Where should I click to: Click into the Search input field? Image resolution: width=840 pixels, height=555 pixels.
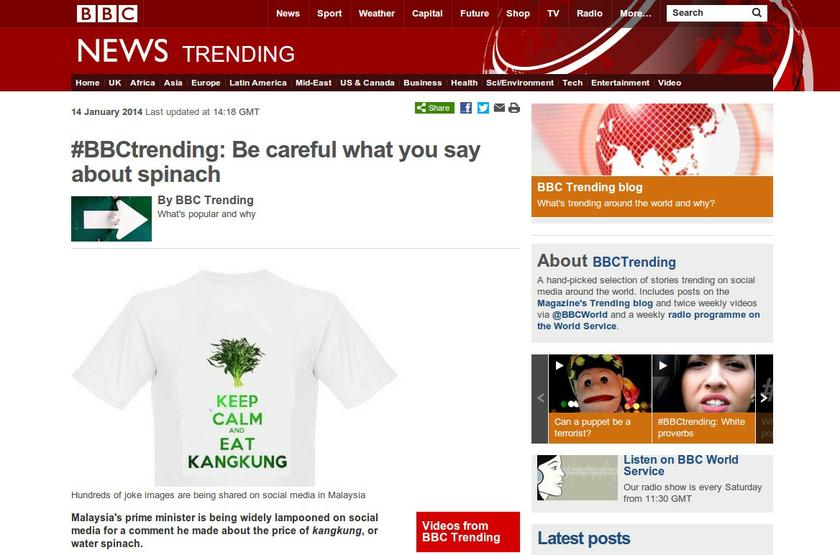(708, 13)
